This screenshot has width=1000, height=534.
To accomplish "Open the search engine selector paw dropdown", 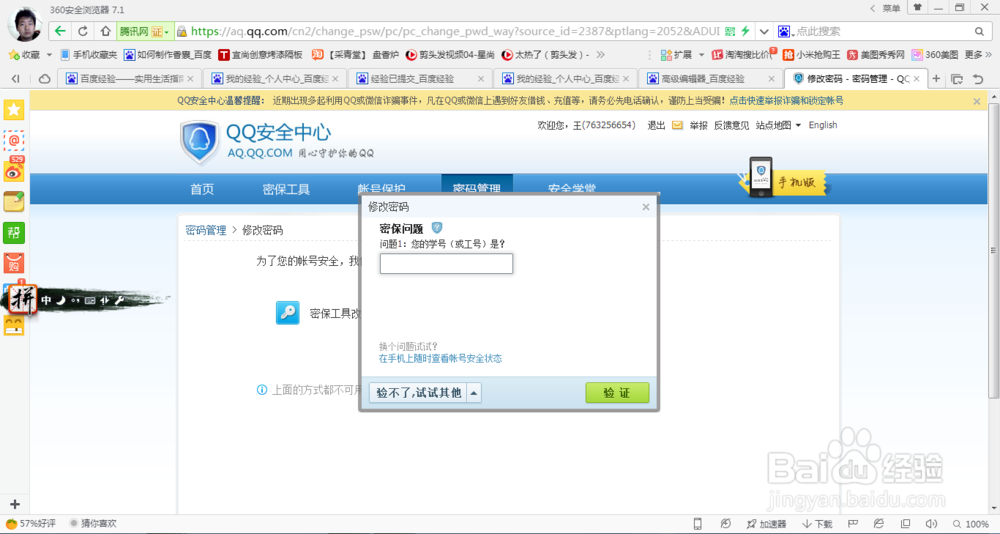I will coord(786,31).
